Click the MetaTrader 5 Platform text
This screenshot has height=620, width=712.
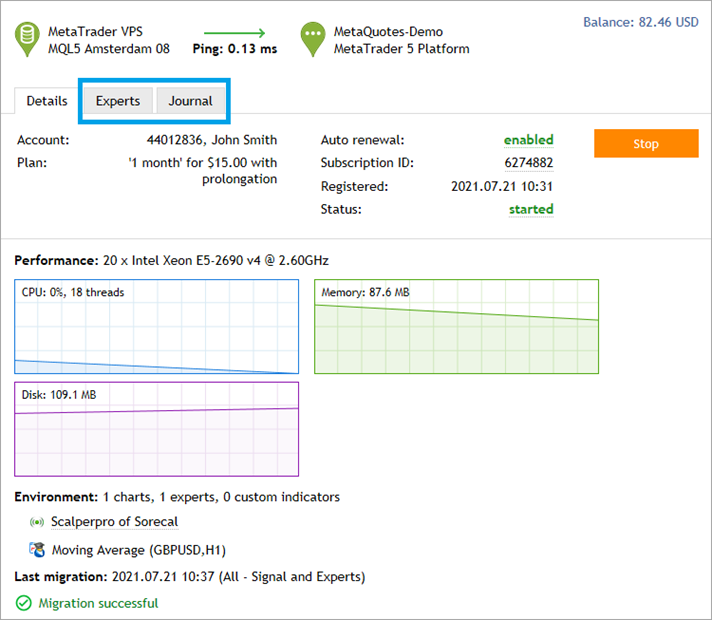click(x=401, y=49)
